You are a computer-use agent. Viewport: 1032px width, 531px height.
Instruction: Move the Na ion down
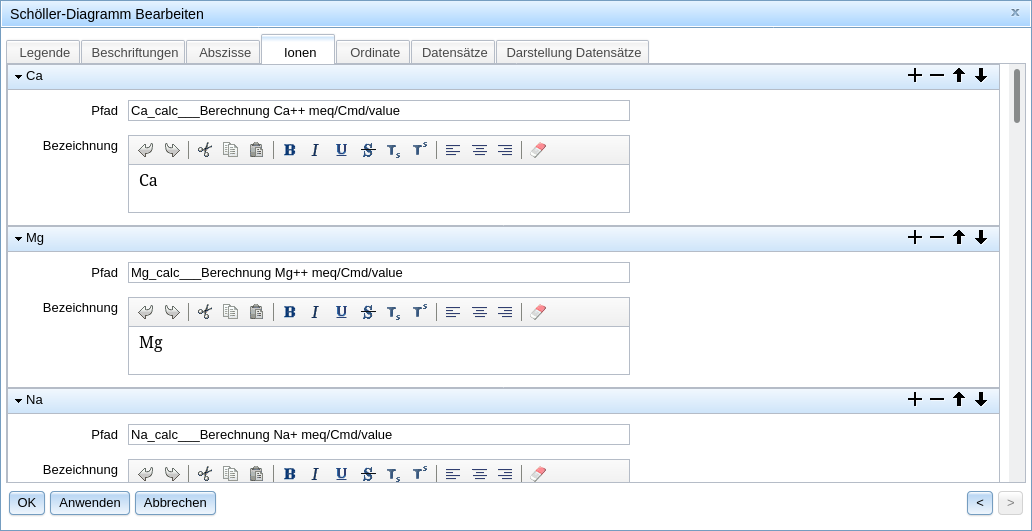point(981,399)
